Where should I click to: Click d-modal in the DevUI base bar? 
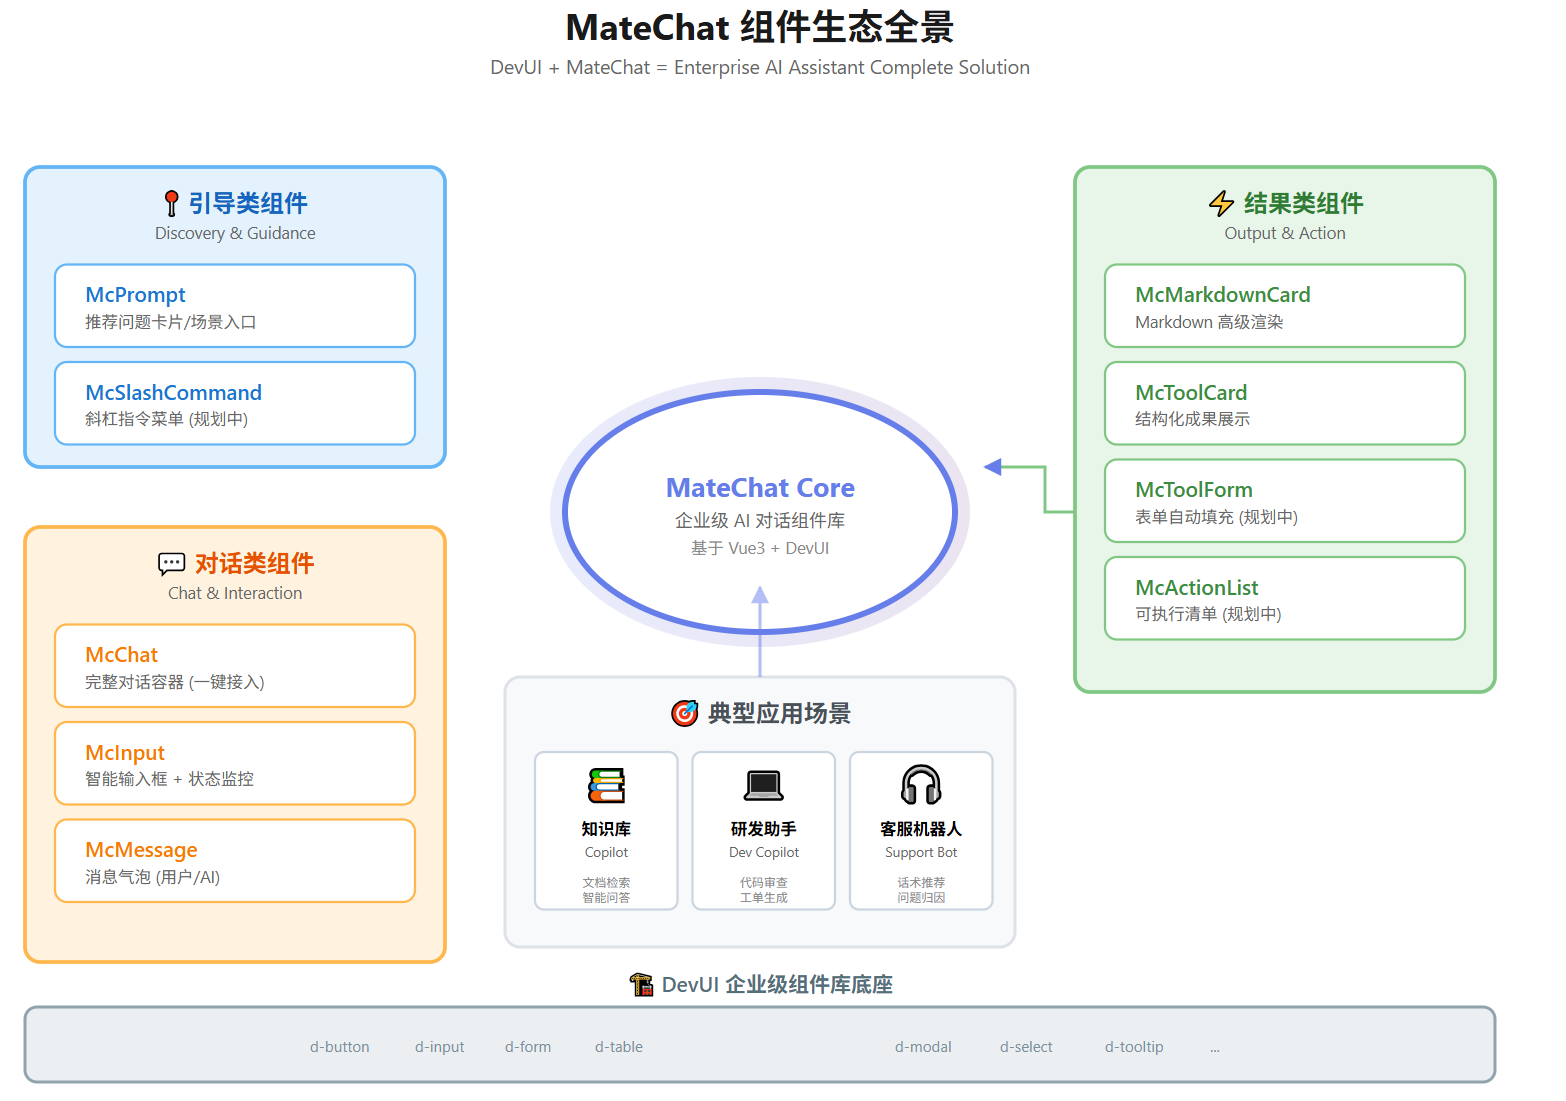[923, 1046]
